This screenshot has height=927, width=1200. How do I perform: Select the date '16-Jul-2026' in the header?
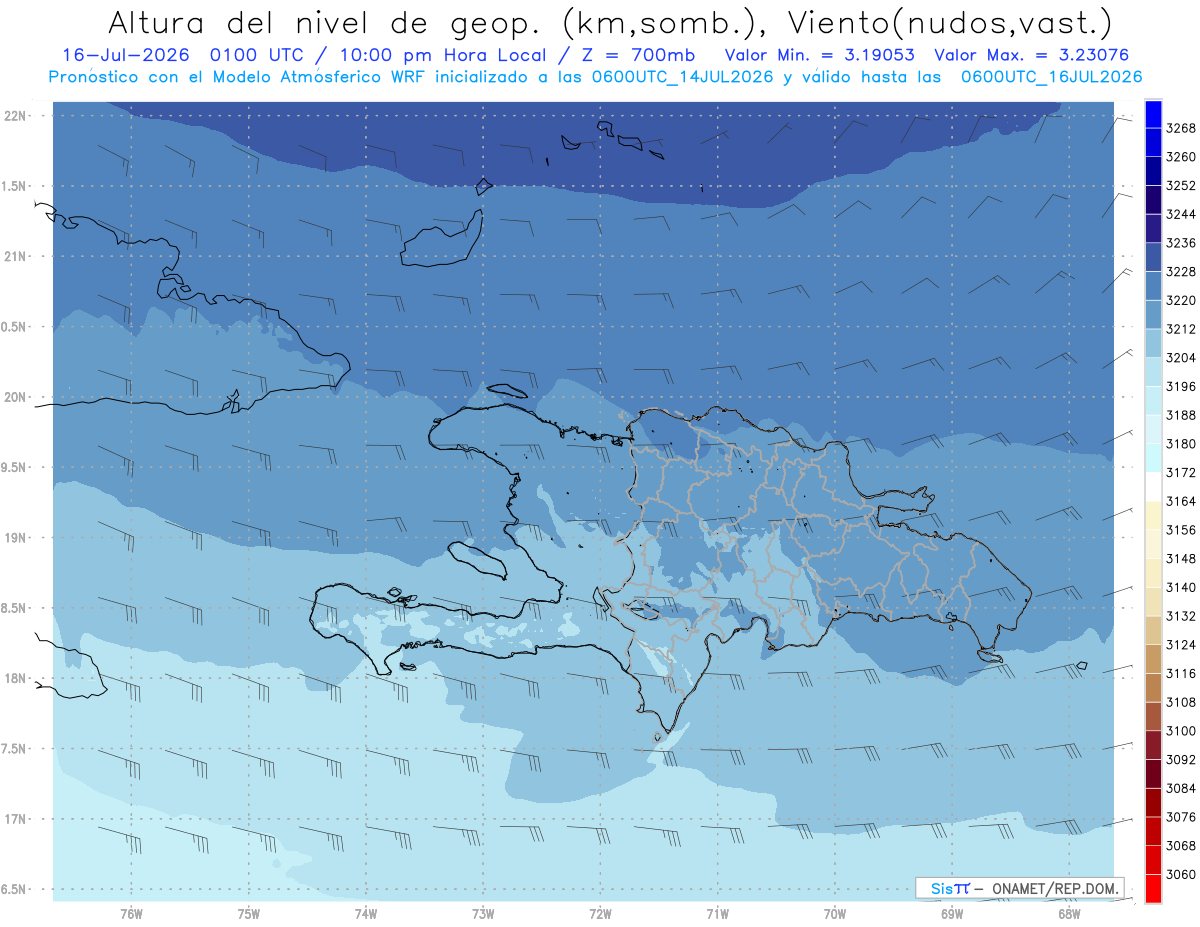point(124,56)
